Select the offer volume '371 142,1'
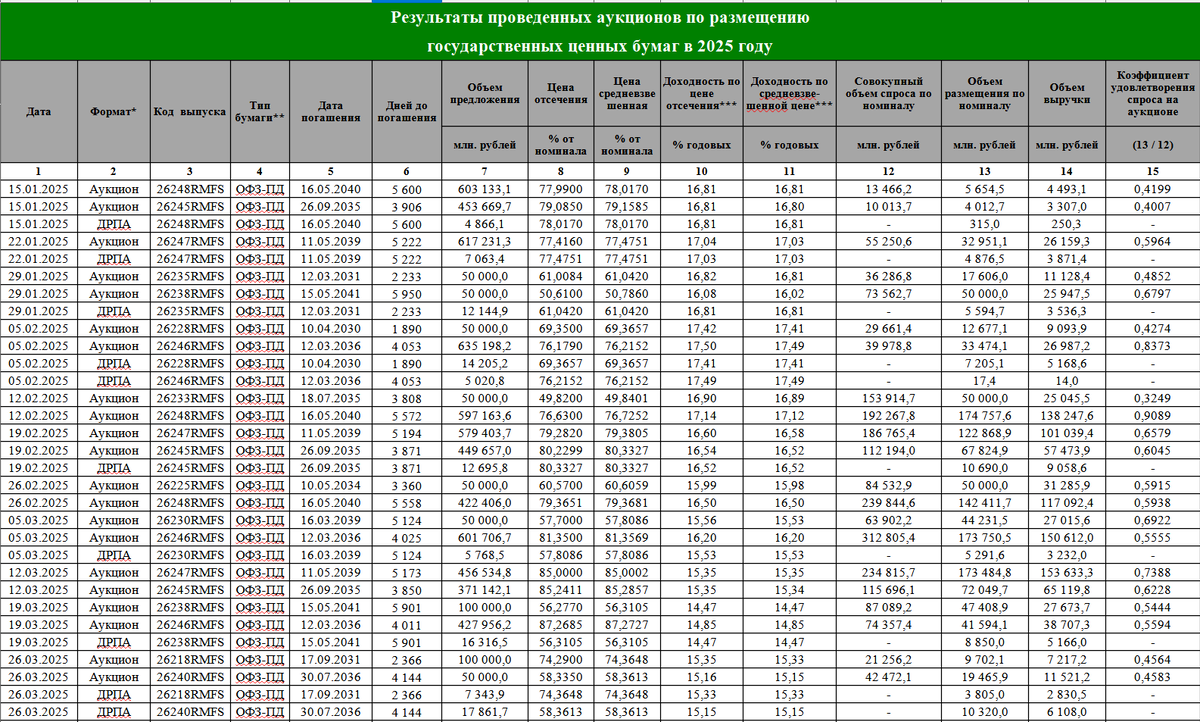 click(485, 589)
